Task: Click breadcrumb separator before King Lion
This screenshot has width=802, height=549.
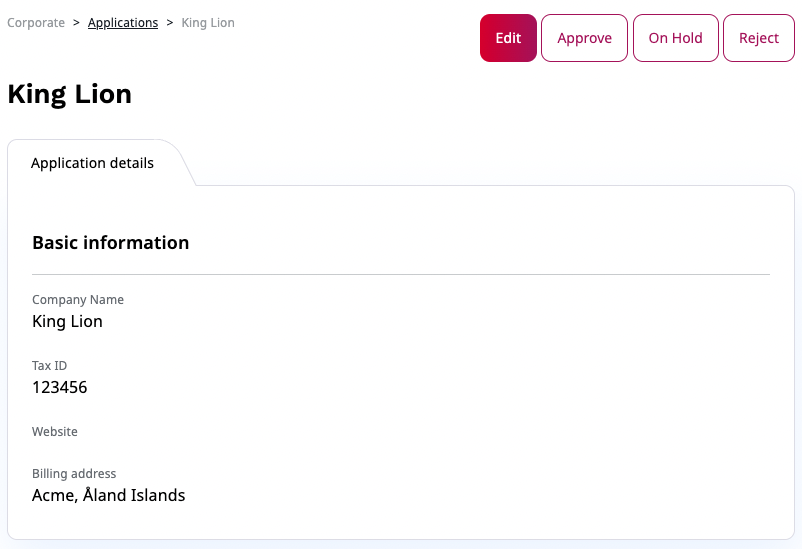Action: click(x=170, y=23)
